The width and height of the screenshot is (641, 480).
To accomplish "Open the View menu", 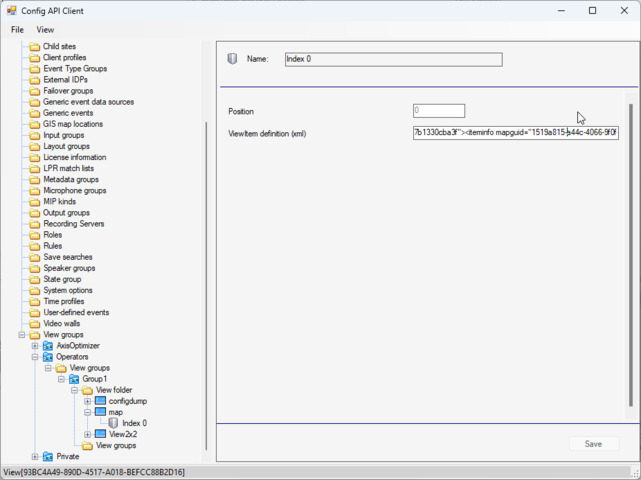I will pyautogui.click(x=45, y=30).
